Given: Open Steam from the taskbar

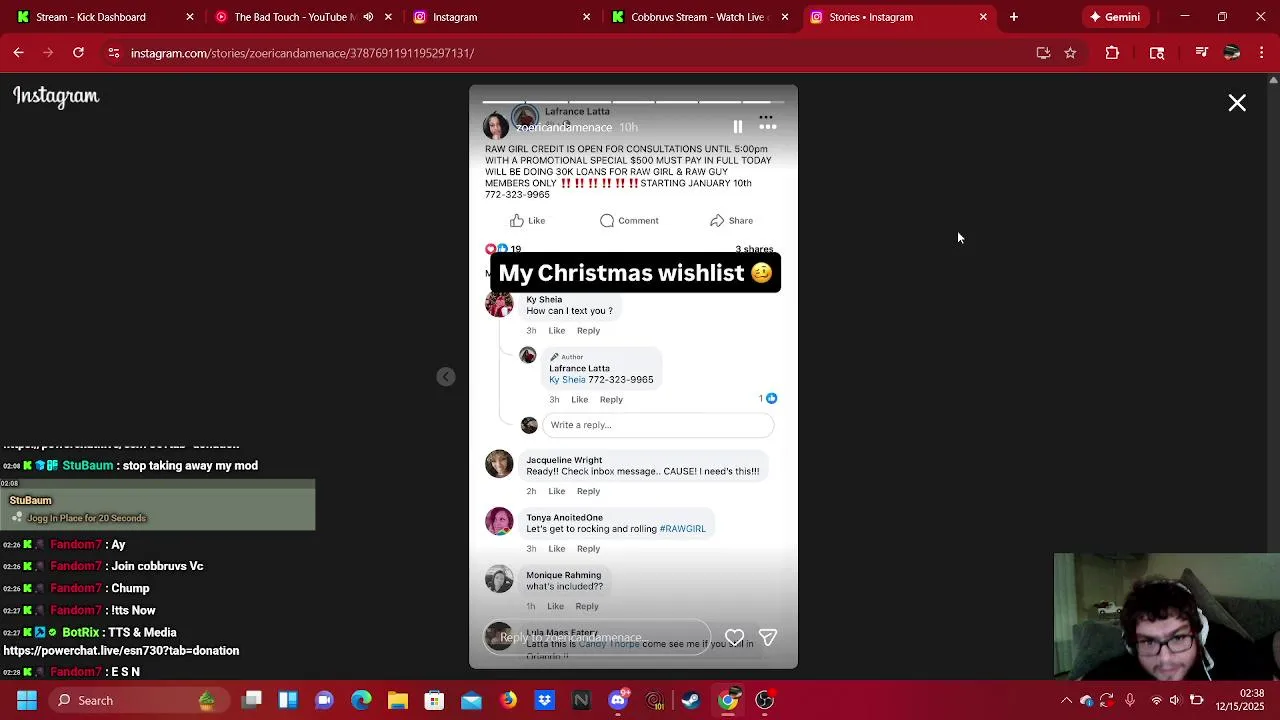Looking at the screenshot, I should [x=691, y=700].
